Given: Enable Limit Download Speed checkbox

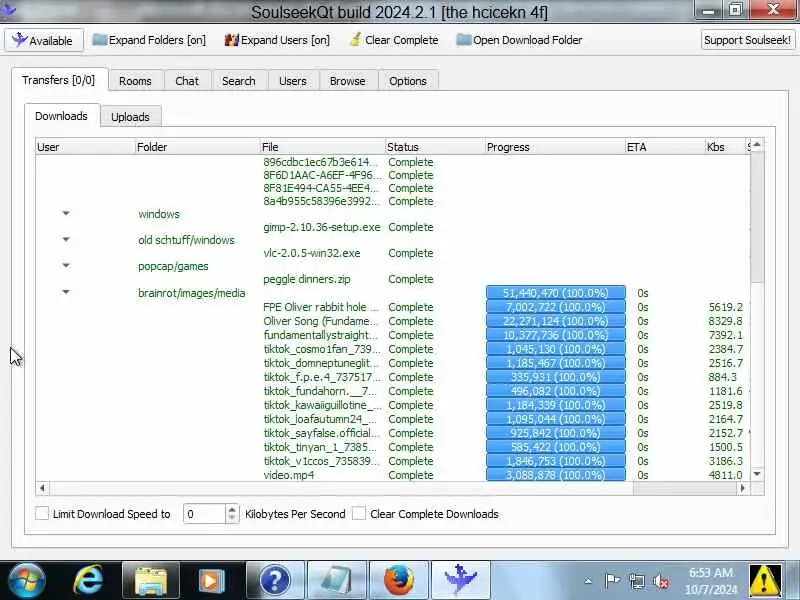Looking at the screenshot, I should (42, 513).
